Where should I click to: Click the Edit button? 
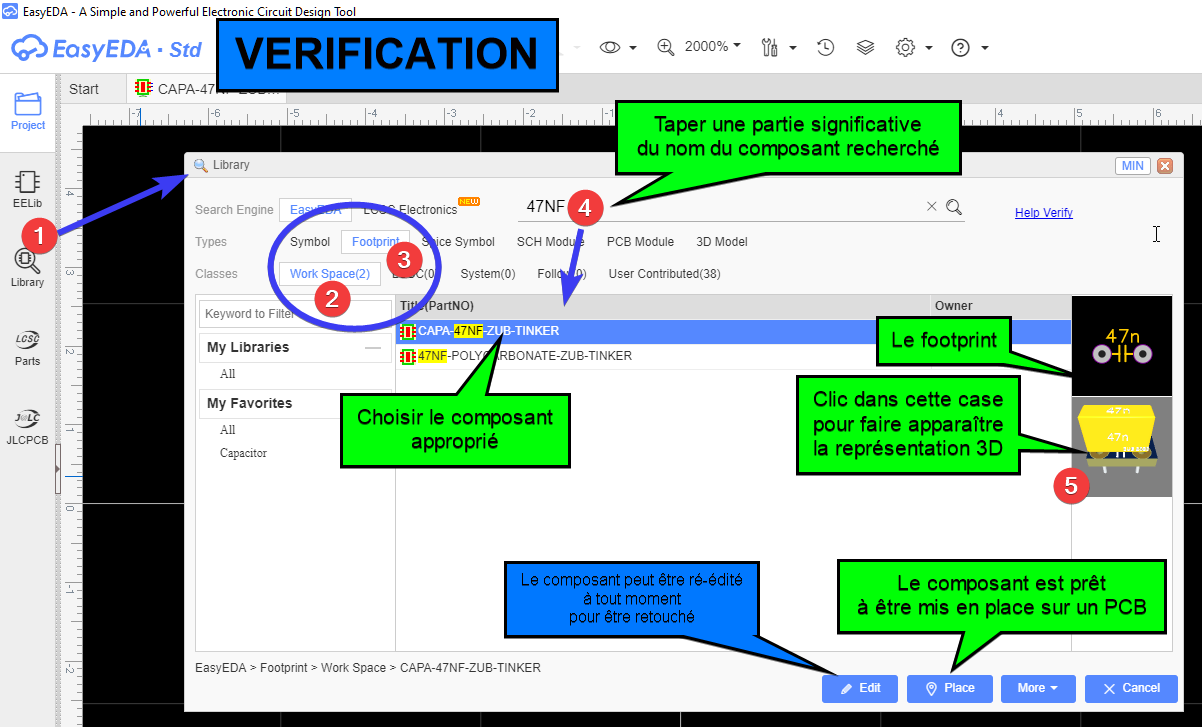point(860,688)
